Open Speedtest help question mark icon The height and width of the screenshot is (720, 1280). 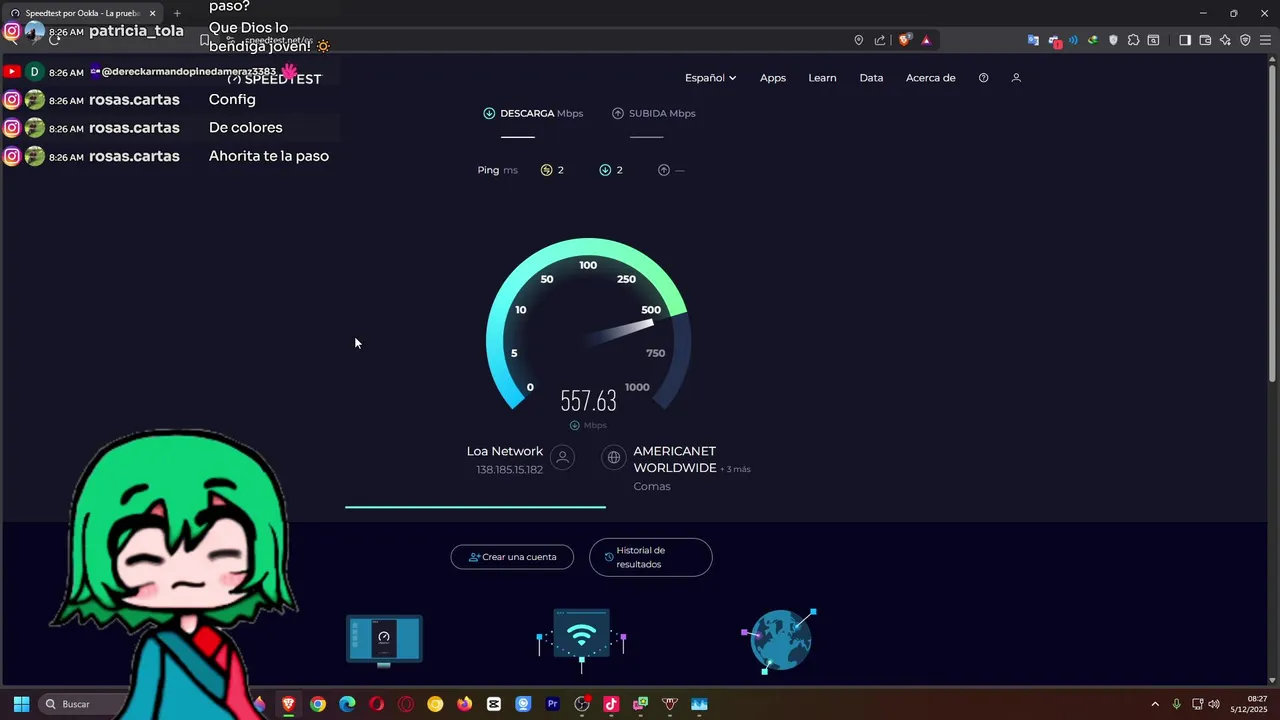coord(983,78)
